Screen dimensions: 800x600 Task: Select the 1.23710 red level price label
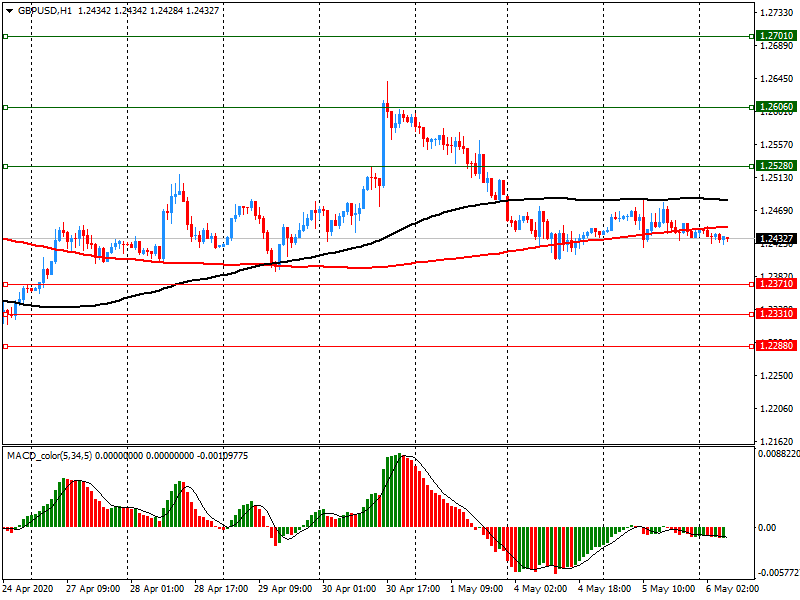[x=776, y=284]
